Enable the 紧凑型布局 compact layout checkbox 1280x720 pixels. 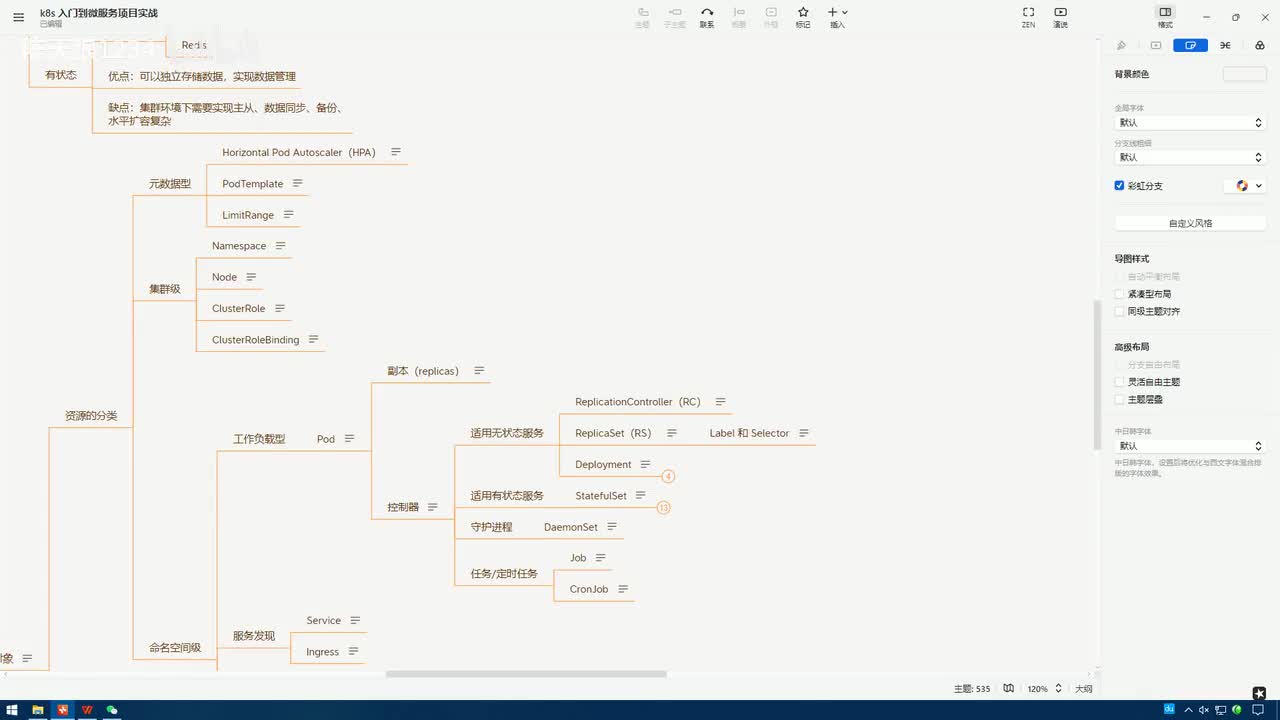click(1120, 294)
